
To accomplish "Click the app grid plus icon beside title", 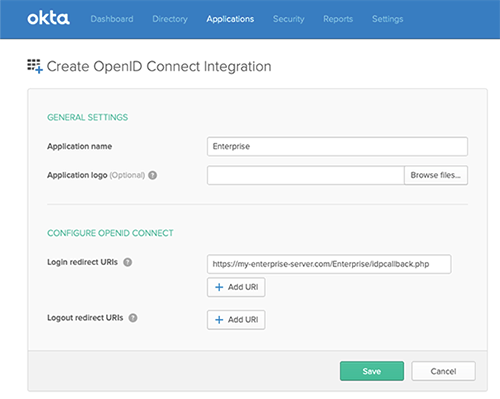I will (35, 66).
